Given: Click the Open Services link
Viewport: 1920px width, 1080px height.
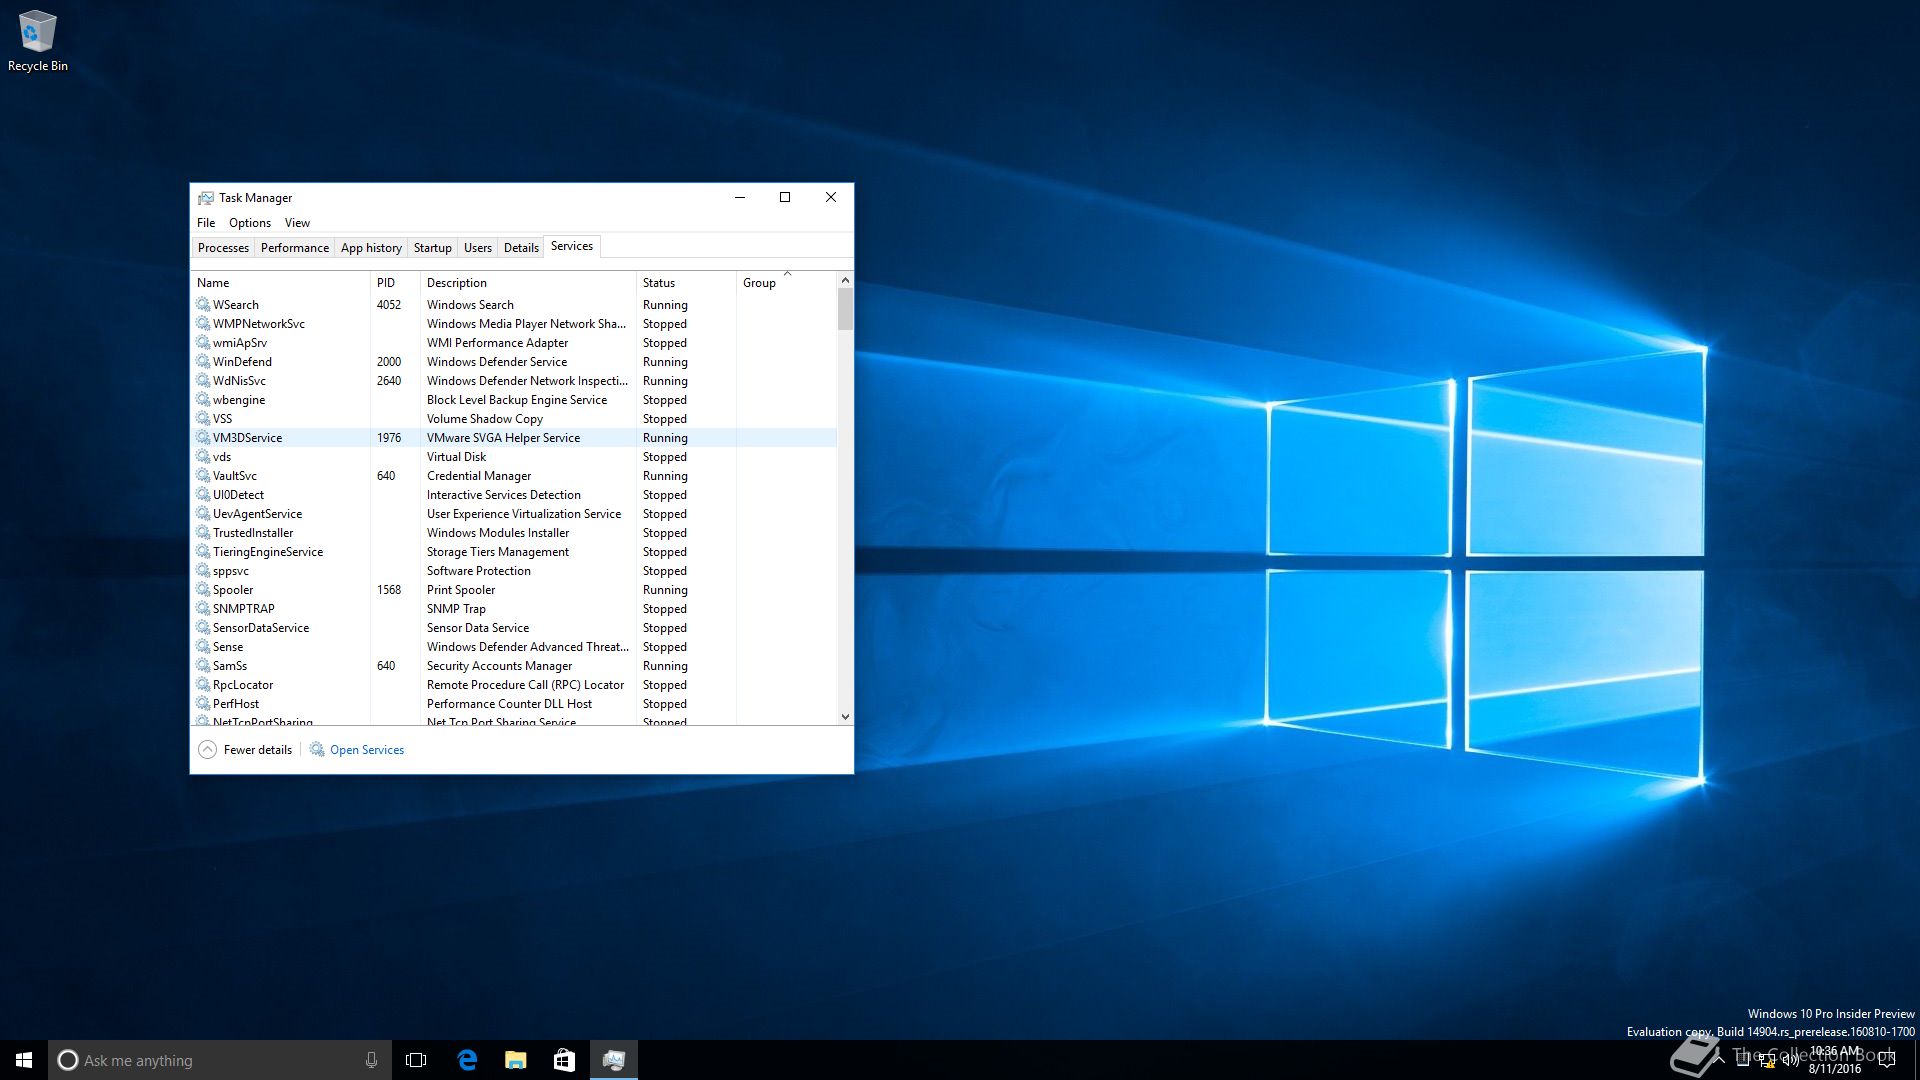Looking at the screenshot, I should [x=367, y=750].
